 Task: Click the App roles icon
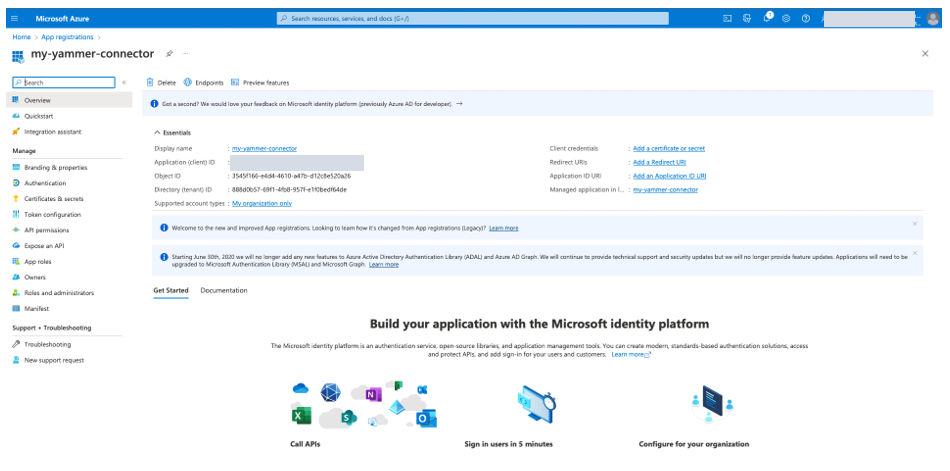coord(16,261)
